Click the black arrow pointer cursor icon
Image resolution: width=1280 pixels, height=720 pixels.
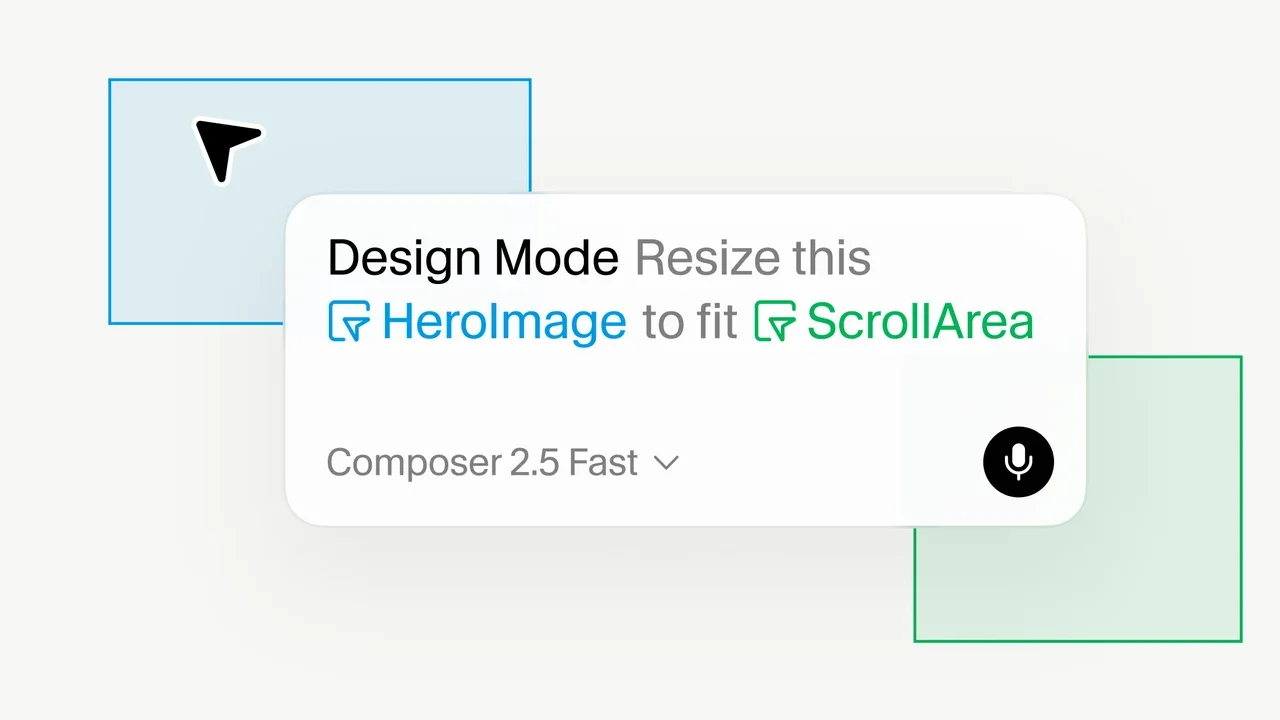(x=227, y=150)
